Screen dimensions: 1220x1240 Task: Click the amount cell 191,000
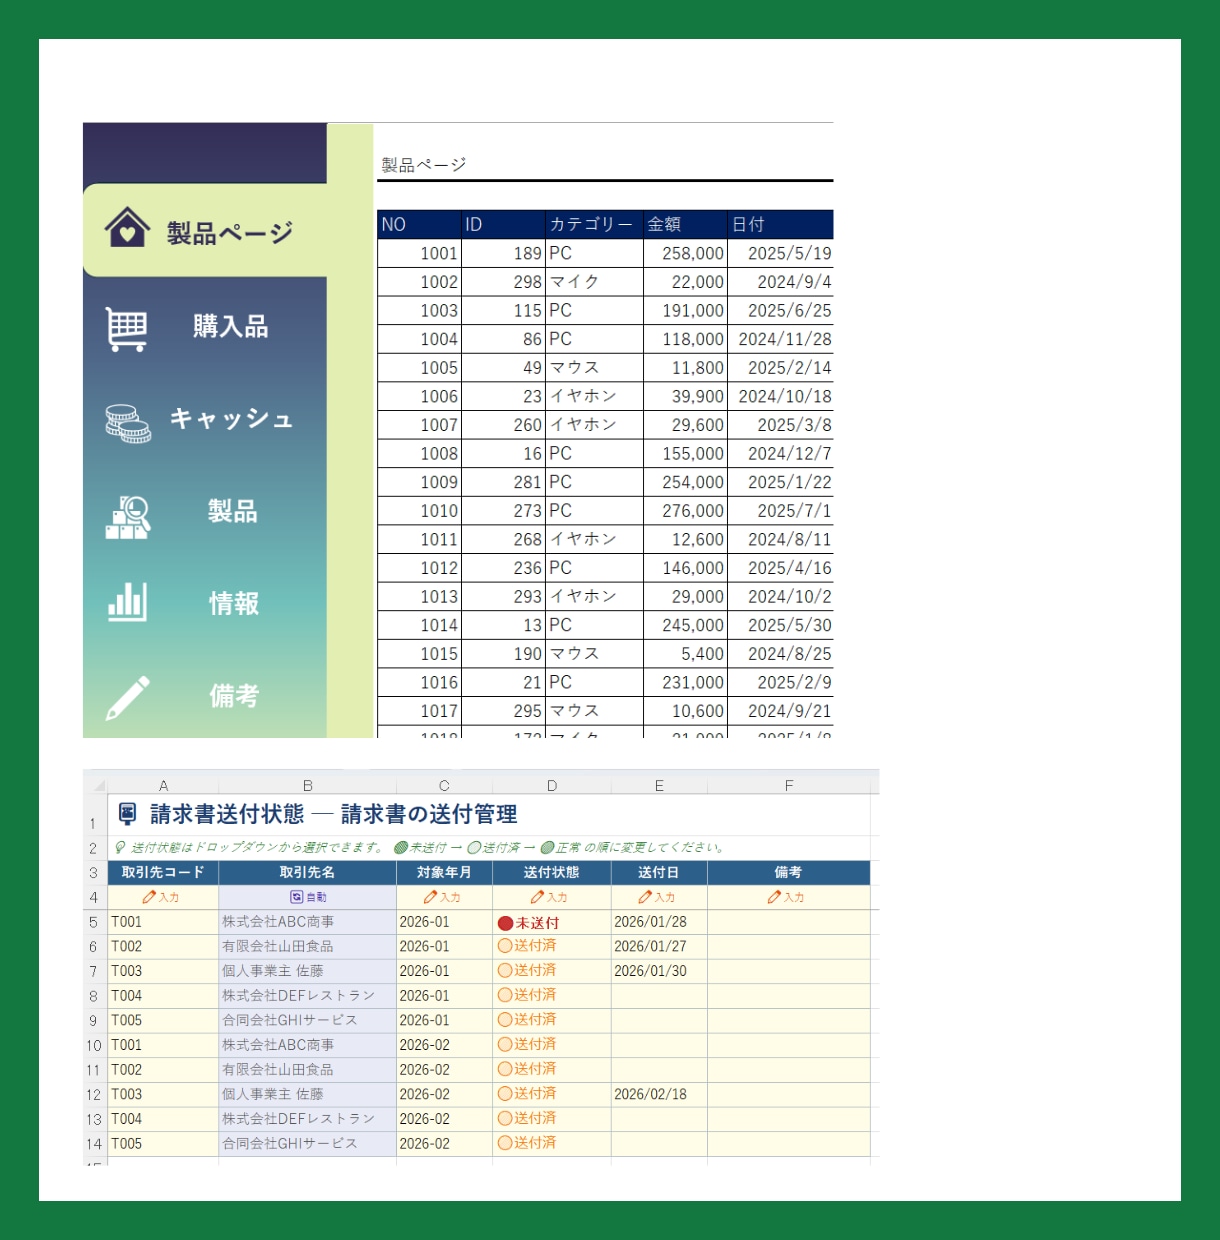click(685, 310)
